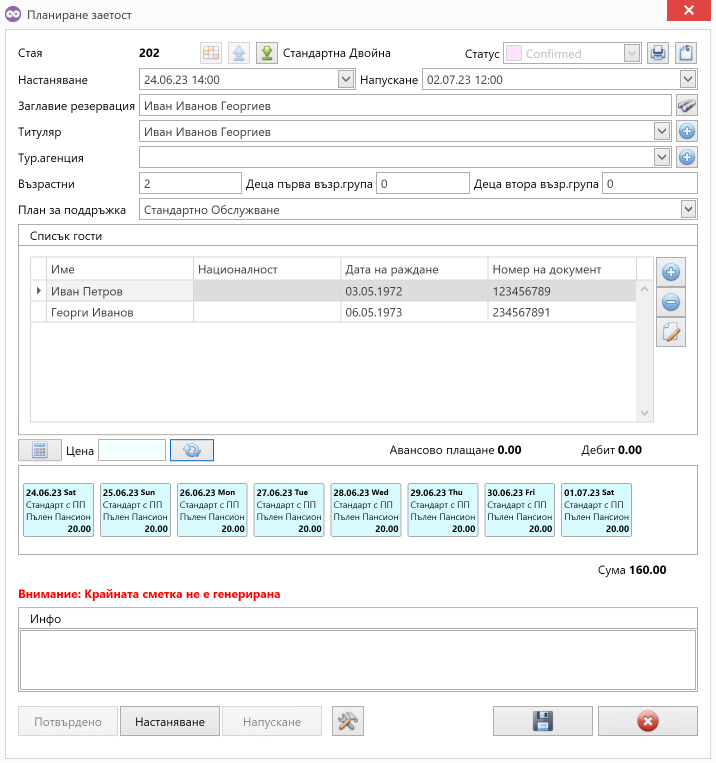The height and width of the screenshot is (763, 716).
Task: Save the reservation with the floppy disk button
Action: 543,722
